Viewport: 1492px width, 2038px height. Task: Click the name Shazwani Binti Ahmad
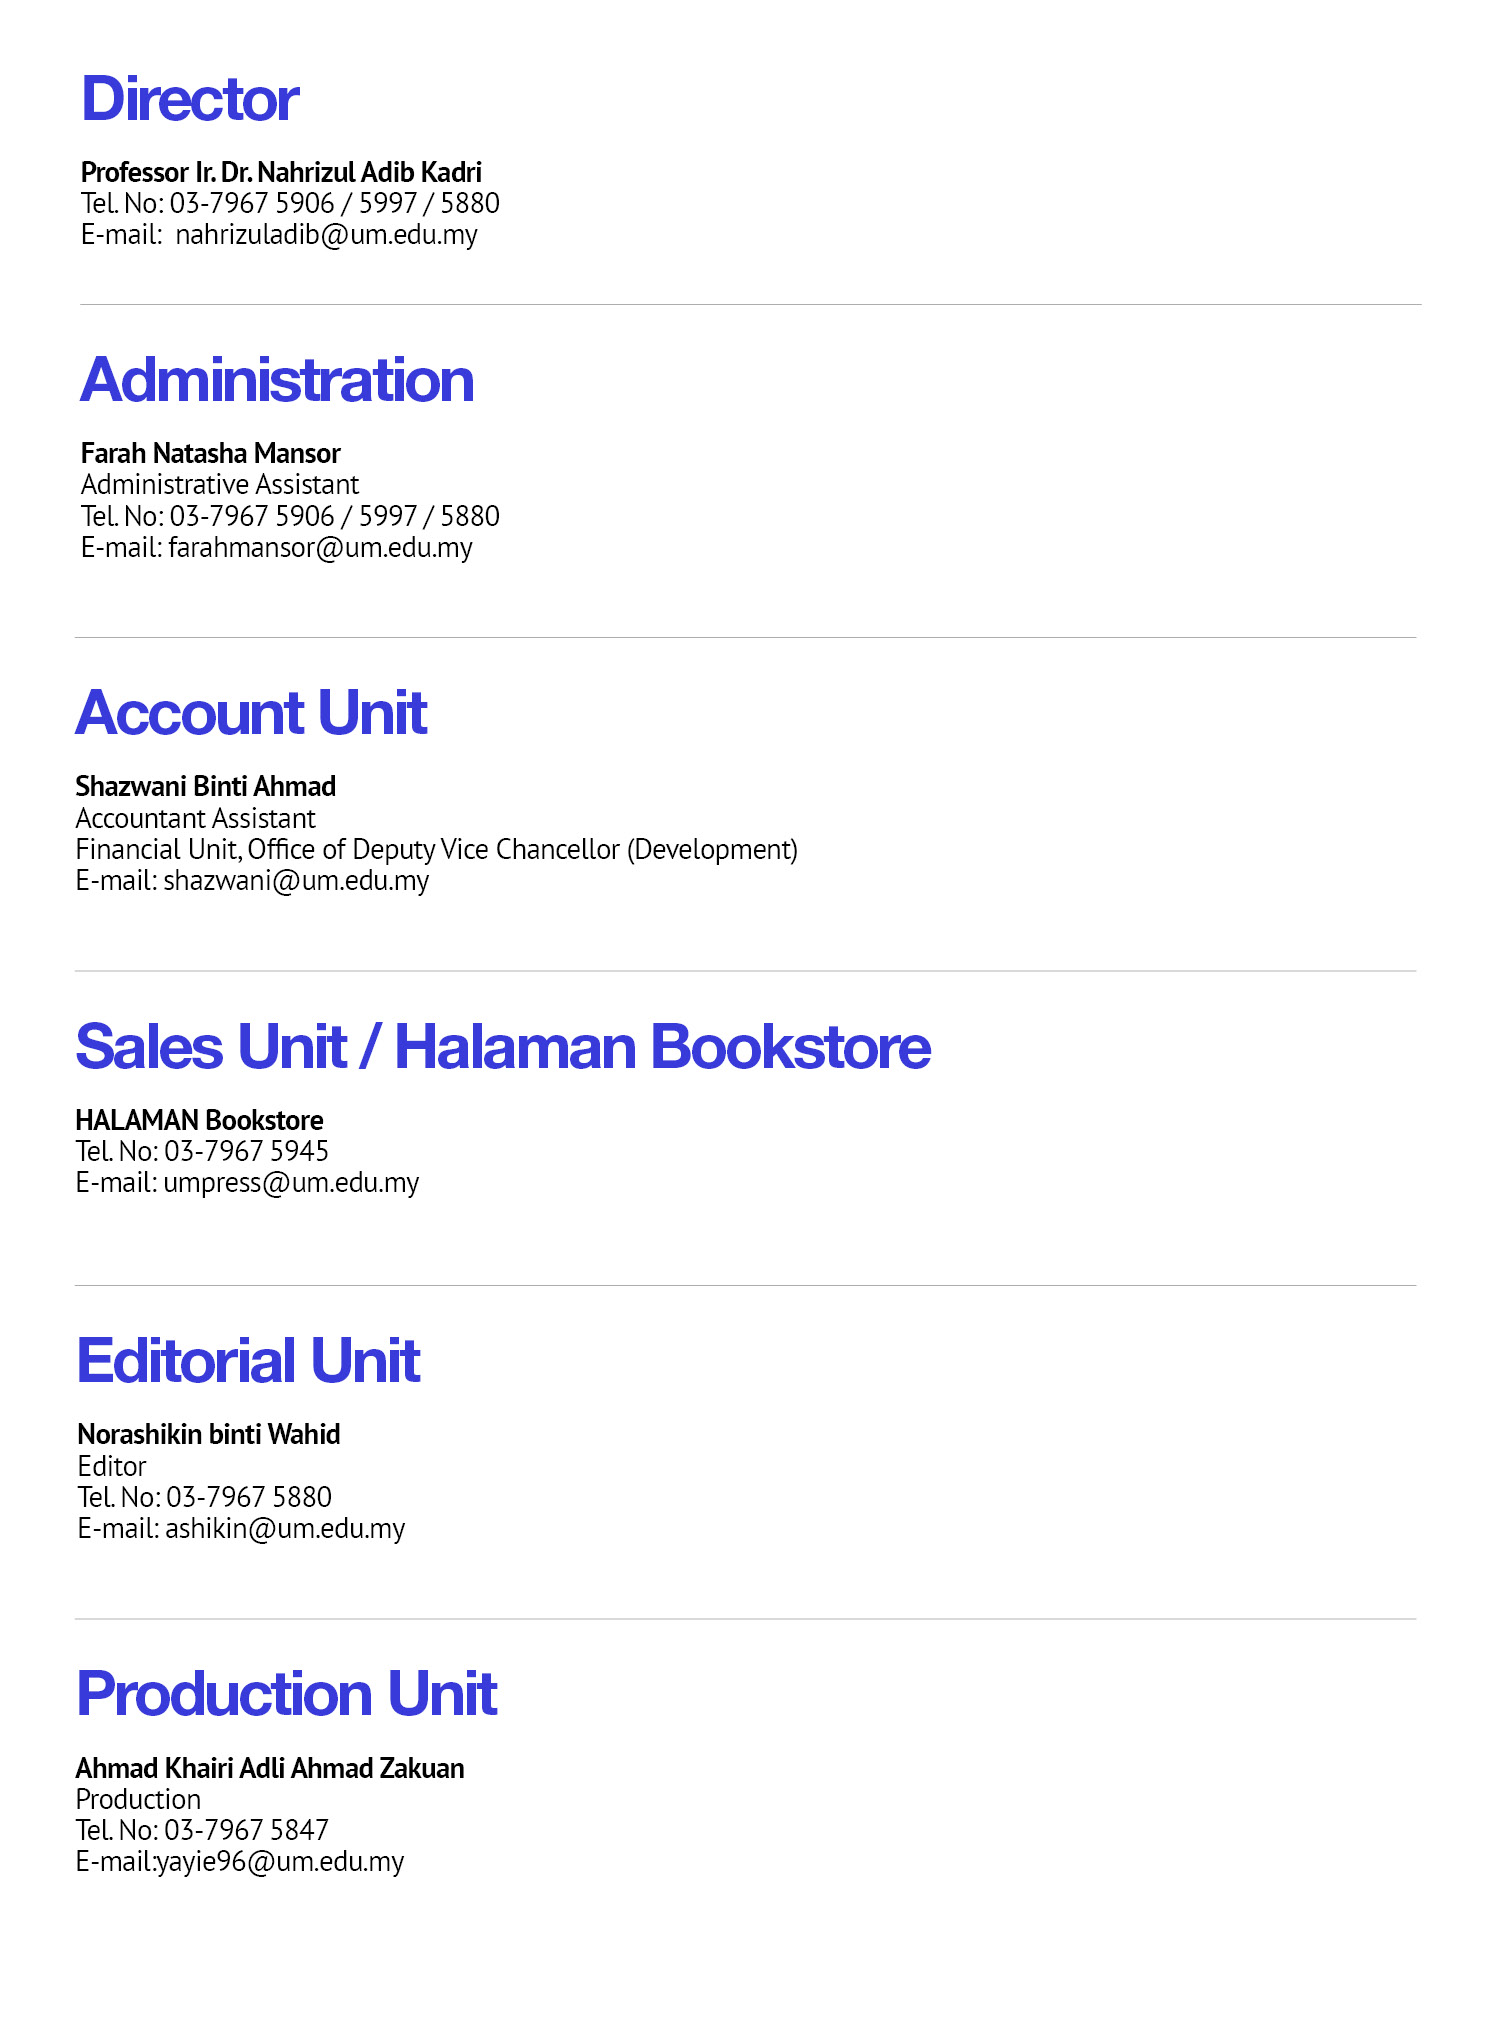[206, 787]
